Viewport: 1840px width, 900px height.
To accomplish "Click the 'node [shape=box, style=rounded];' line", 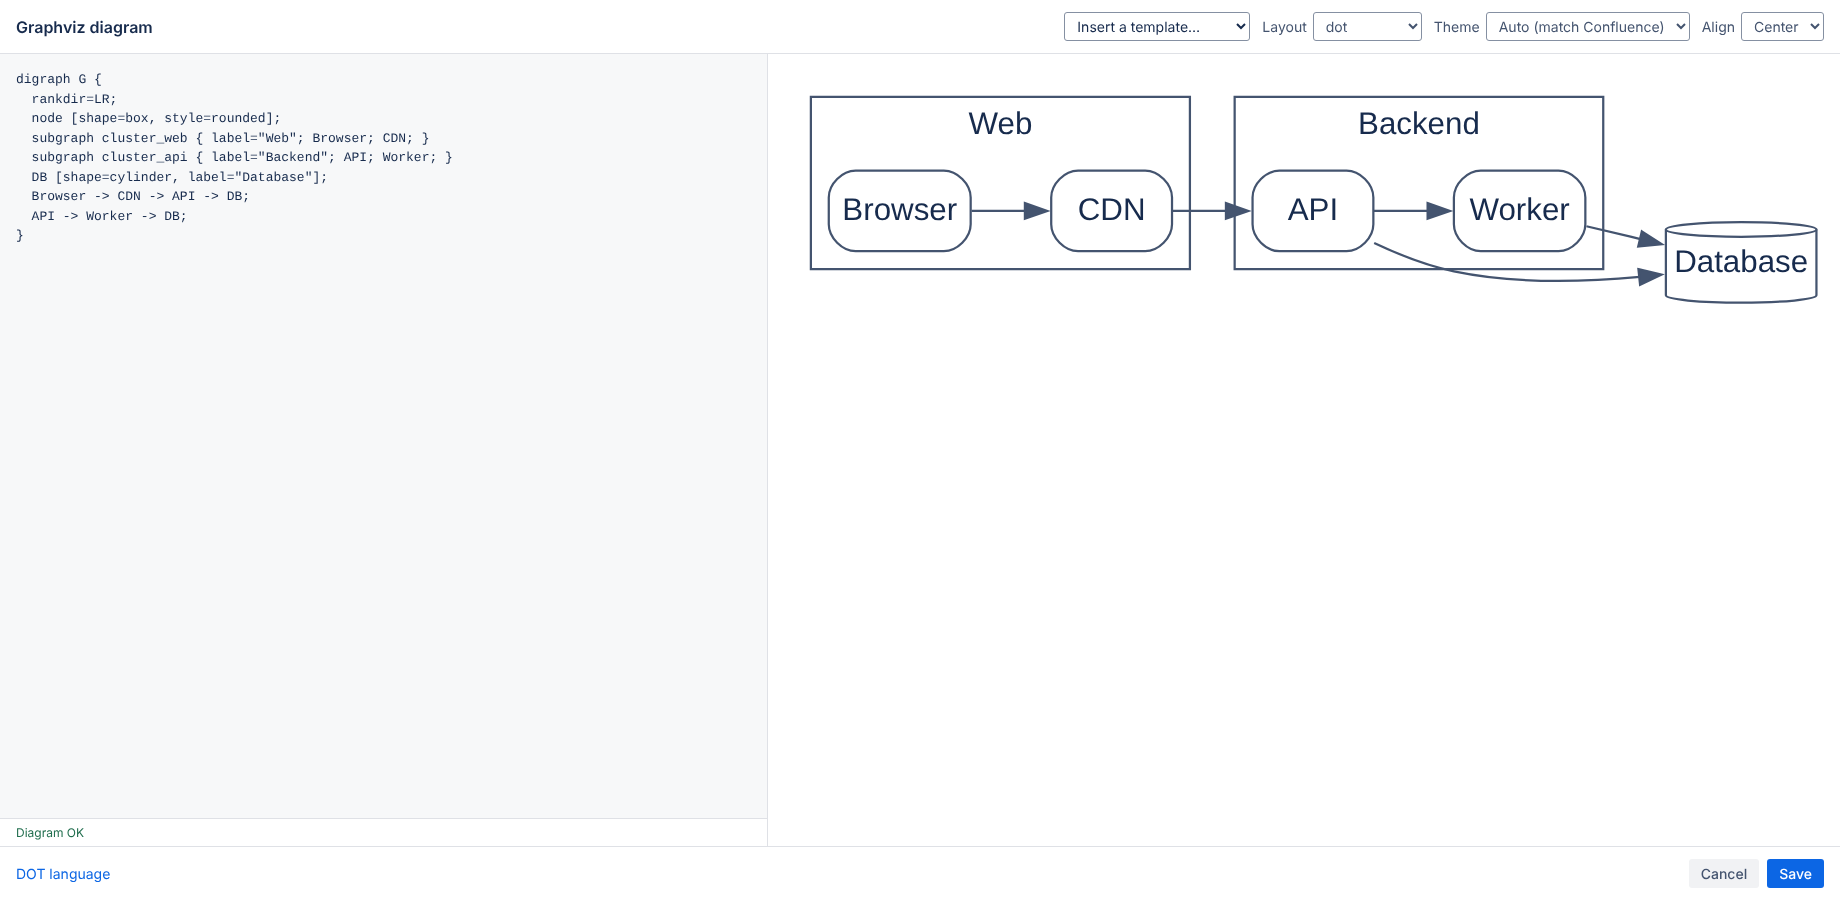I will click(156, 118).
